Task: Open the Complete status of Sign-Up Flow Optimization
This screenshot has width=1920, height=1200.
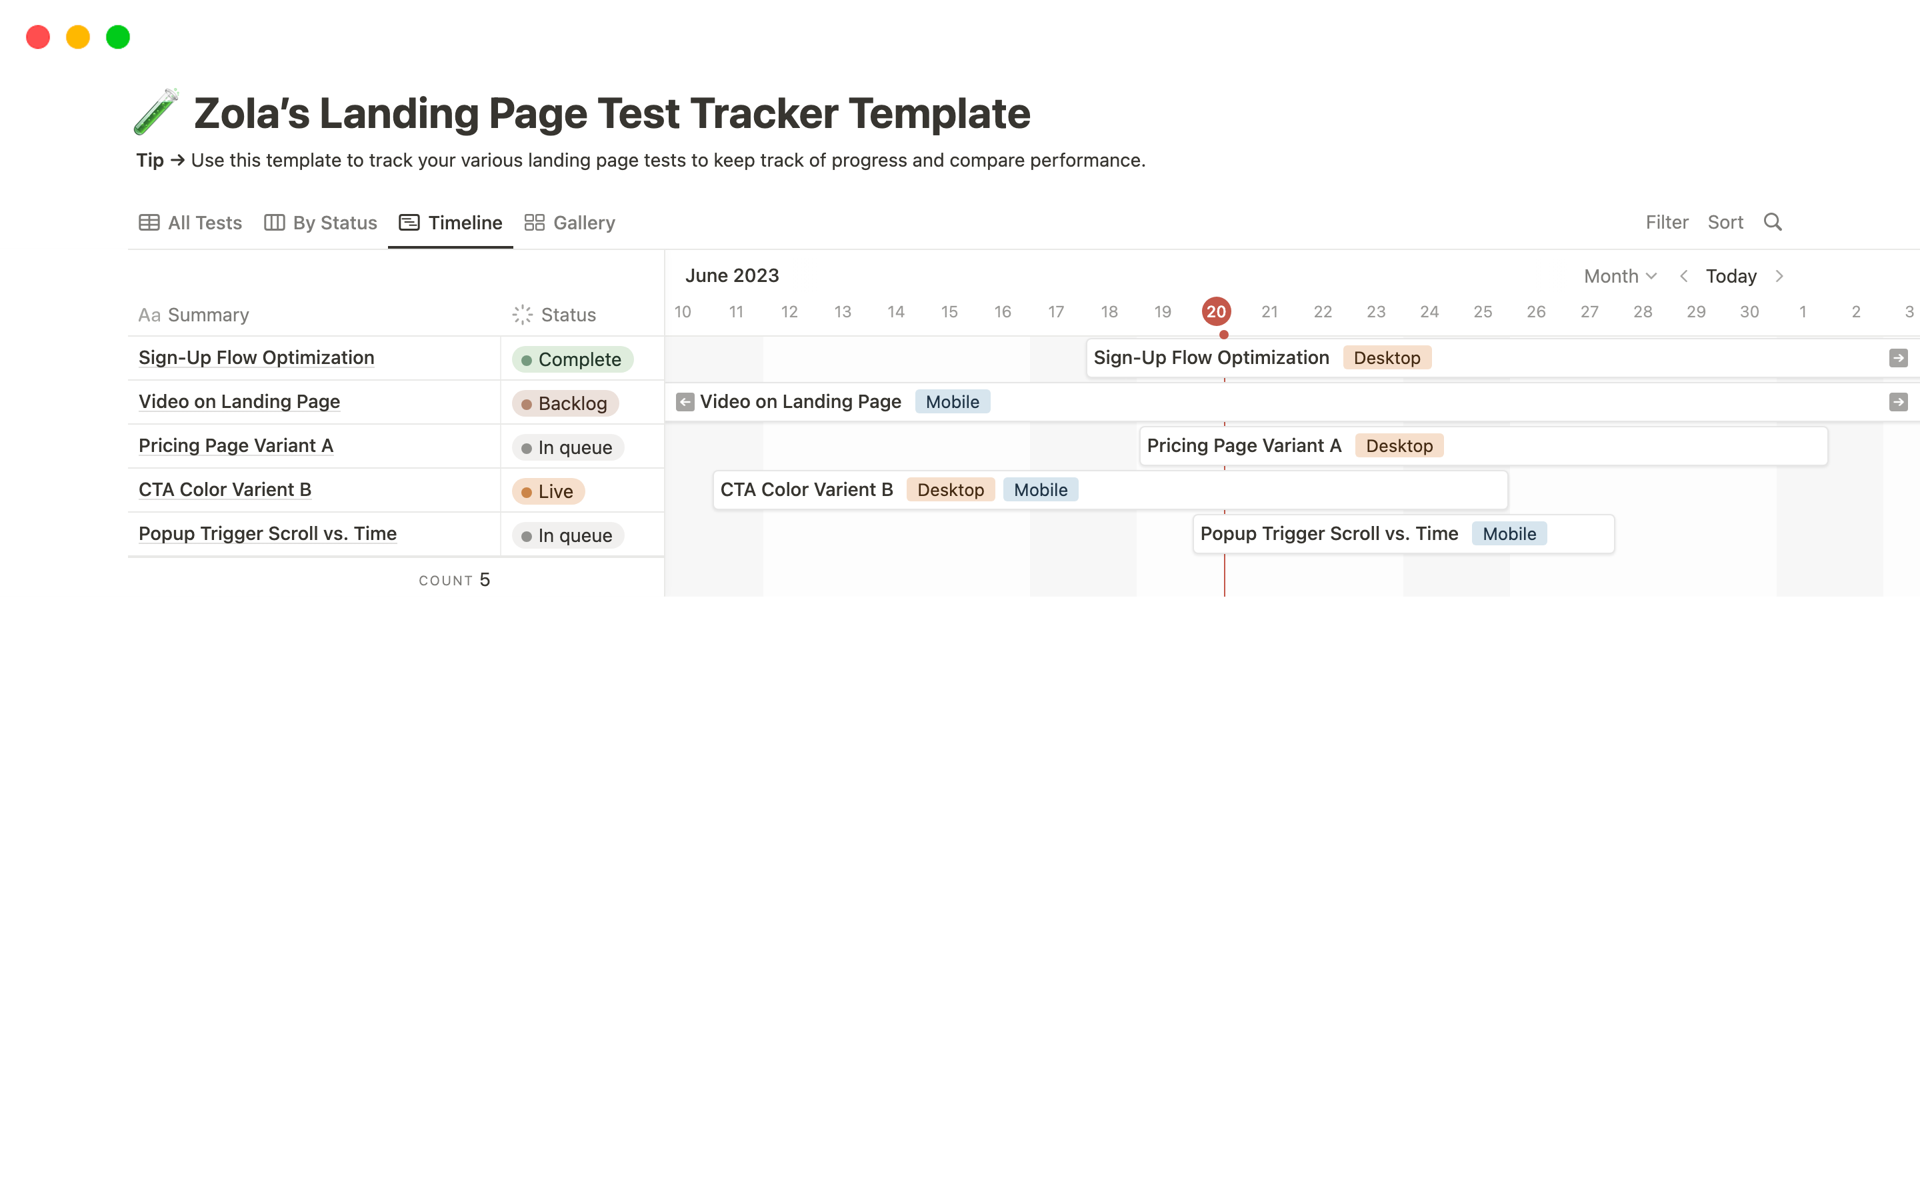Action: [572, 359]
